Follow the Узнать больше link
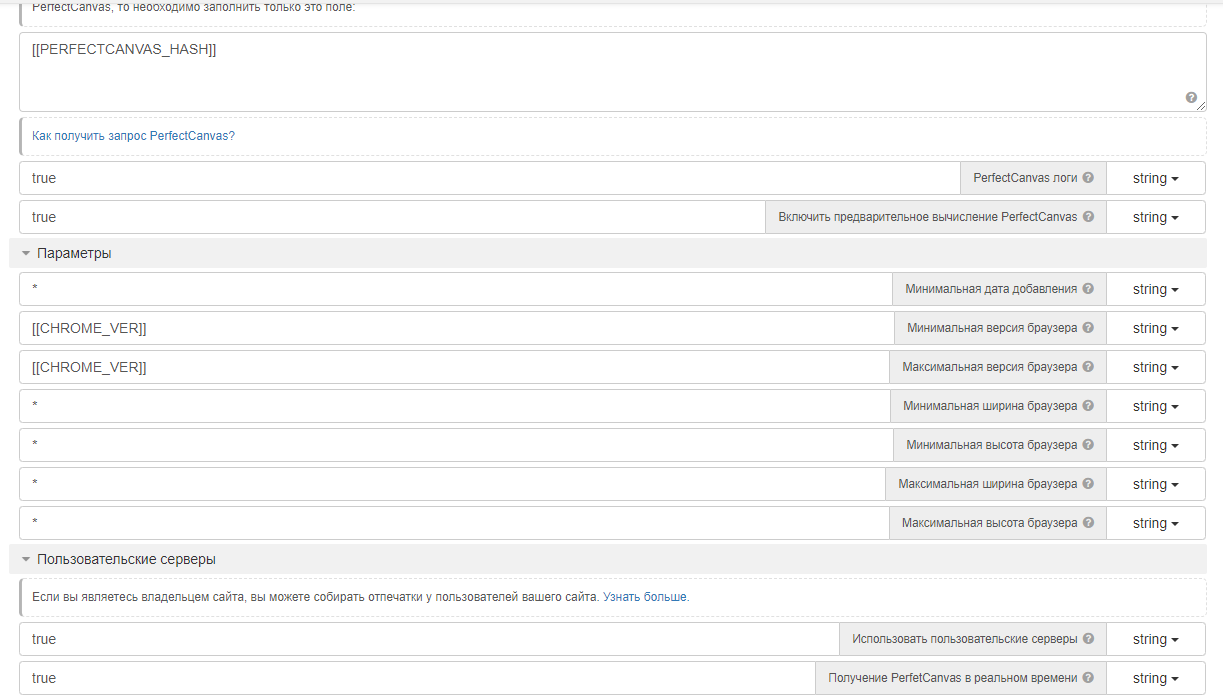The width and height of the screenshot is (1223, 699). (645, 597)
